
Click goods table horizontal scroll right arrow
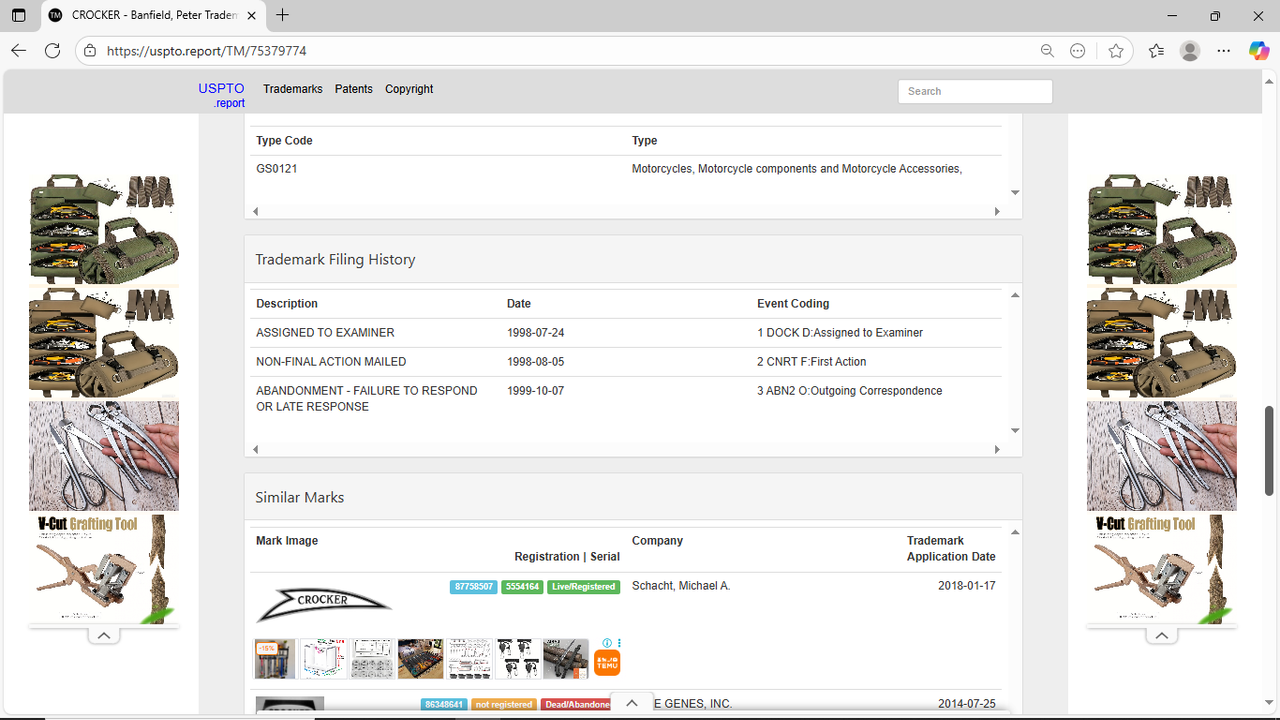pos(997,212)
